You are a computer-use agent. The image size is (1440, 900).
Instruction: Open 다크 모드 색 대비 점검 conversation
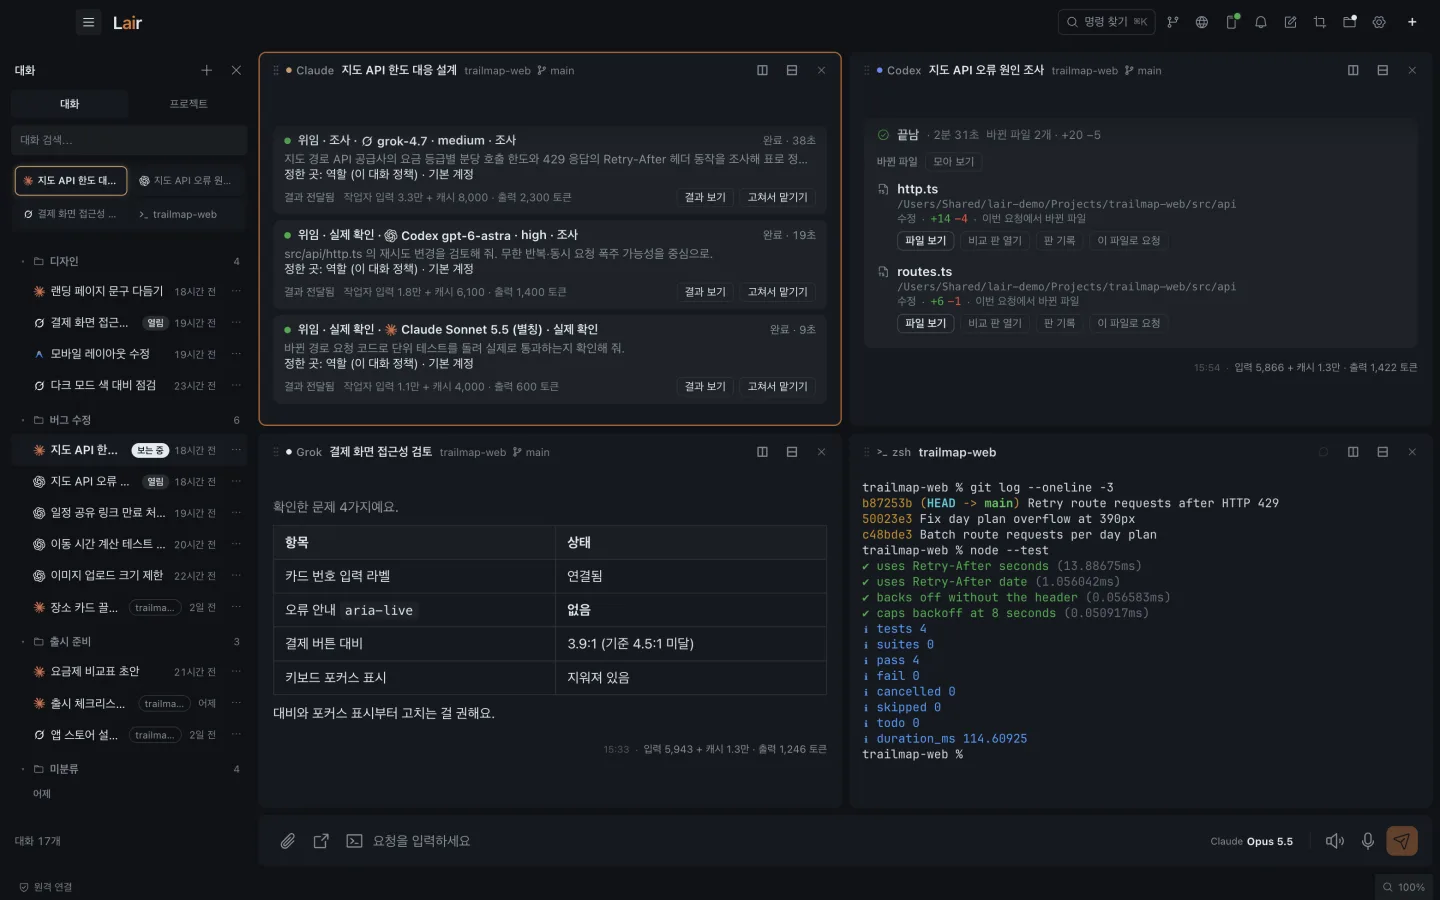pyautogui.click(x=103, y=385)
